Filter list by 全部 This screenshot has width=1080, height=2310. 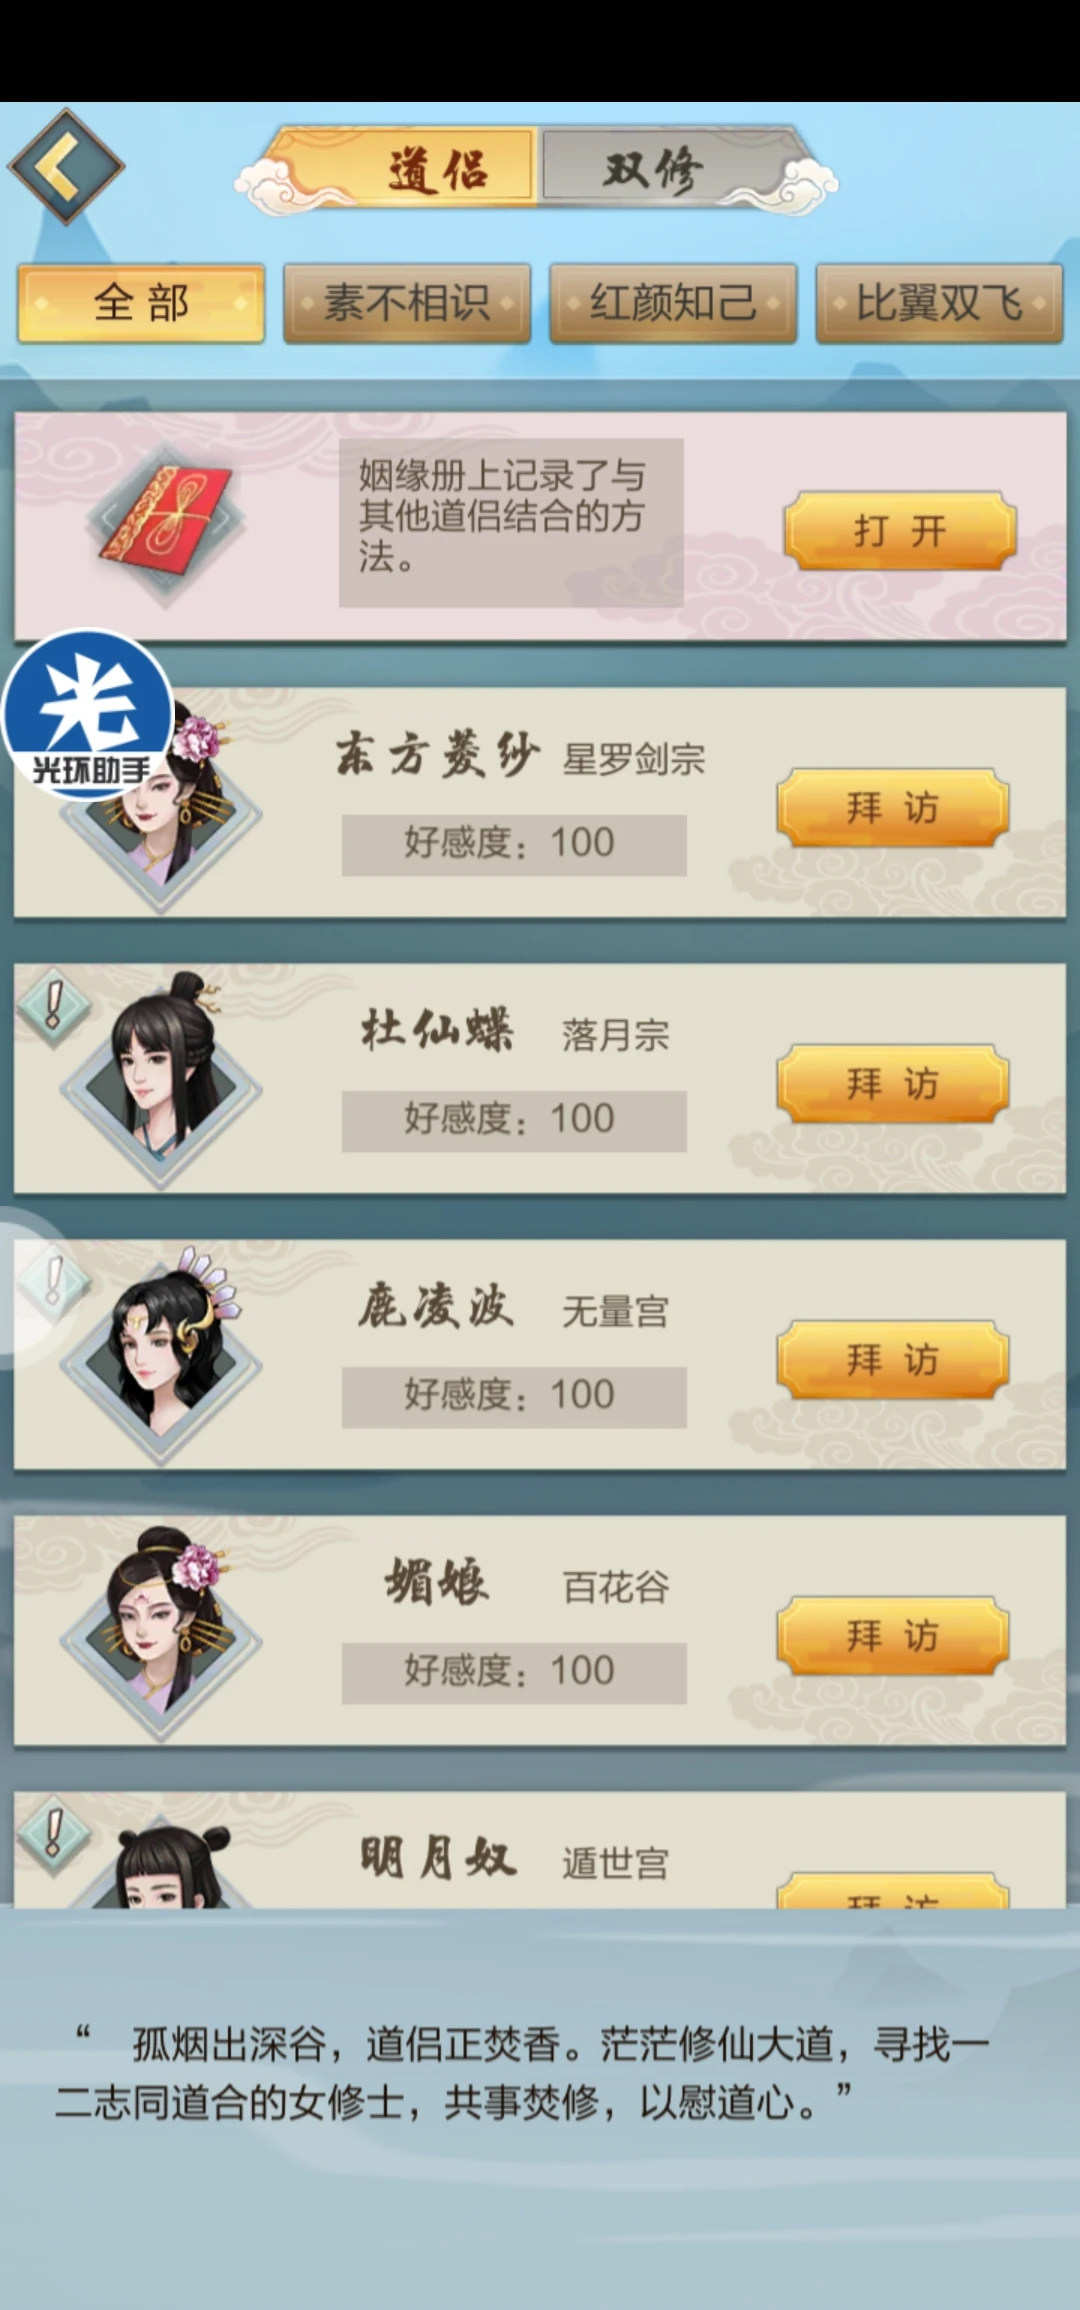tap(141, 304)
